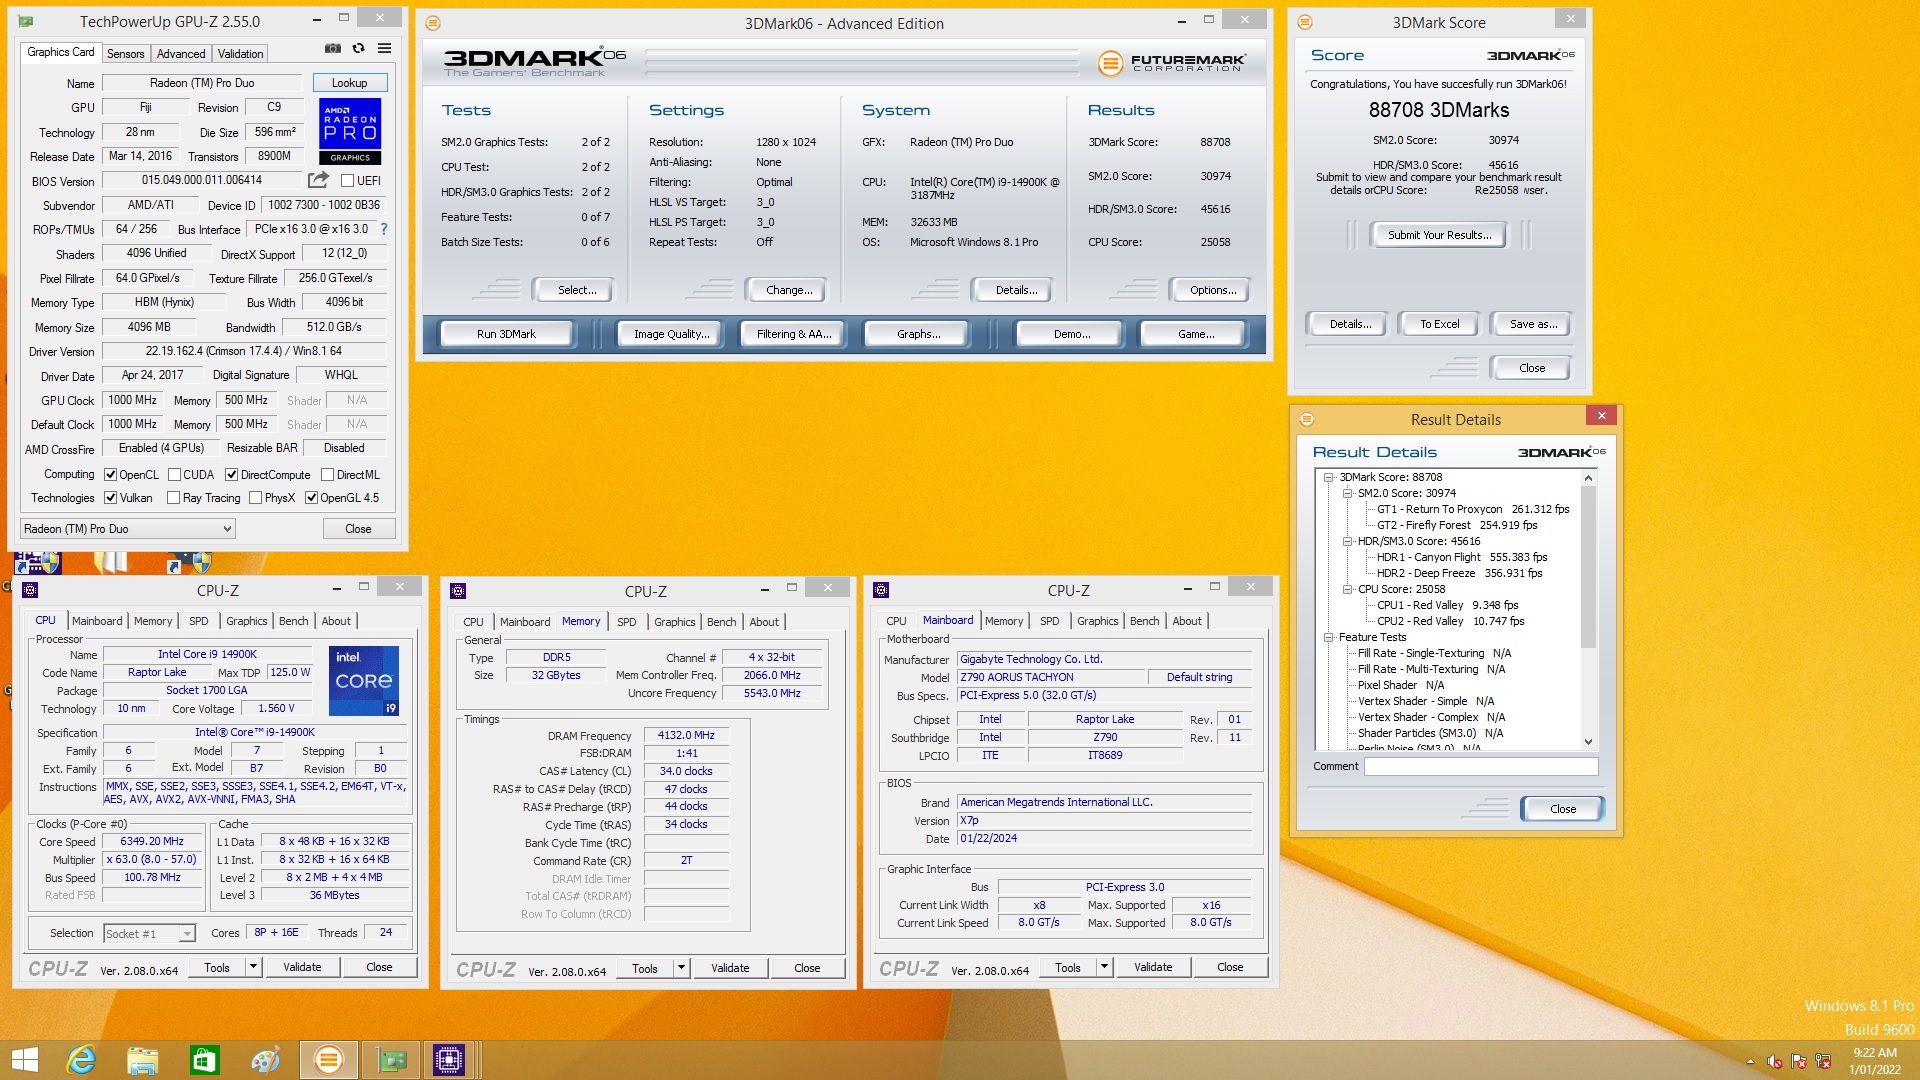Toggle the UEFI checkbox
This screenshot has height=1080, width=1920.
347,180
